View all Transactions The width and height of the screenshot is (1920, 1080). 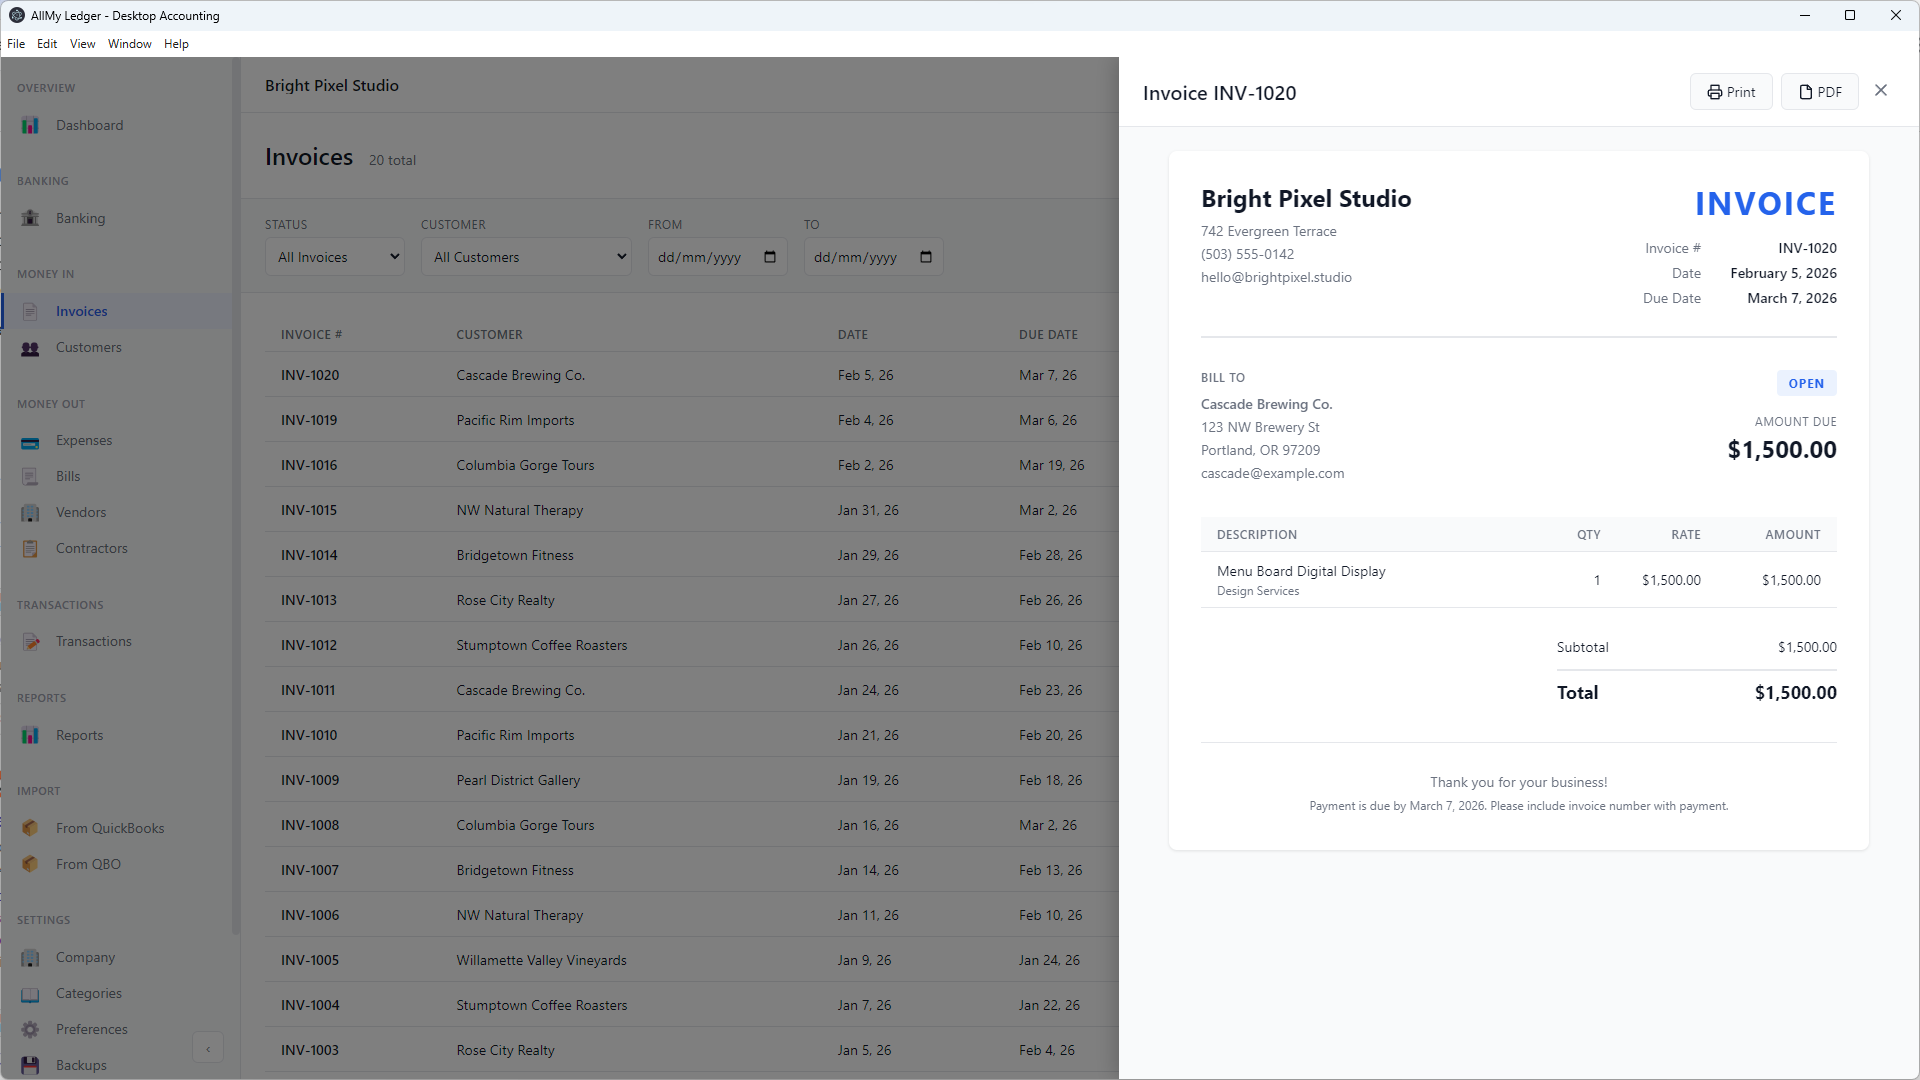click(93, 641)
